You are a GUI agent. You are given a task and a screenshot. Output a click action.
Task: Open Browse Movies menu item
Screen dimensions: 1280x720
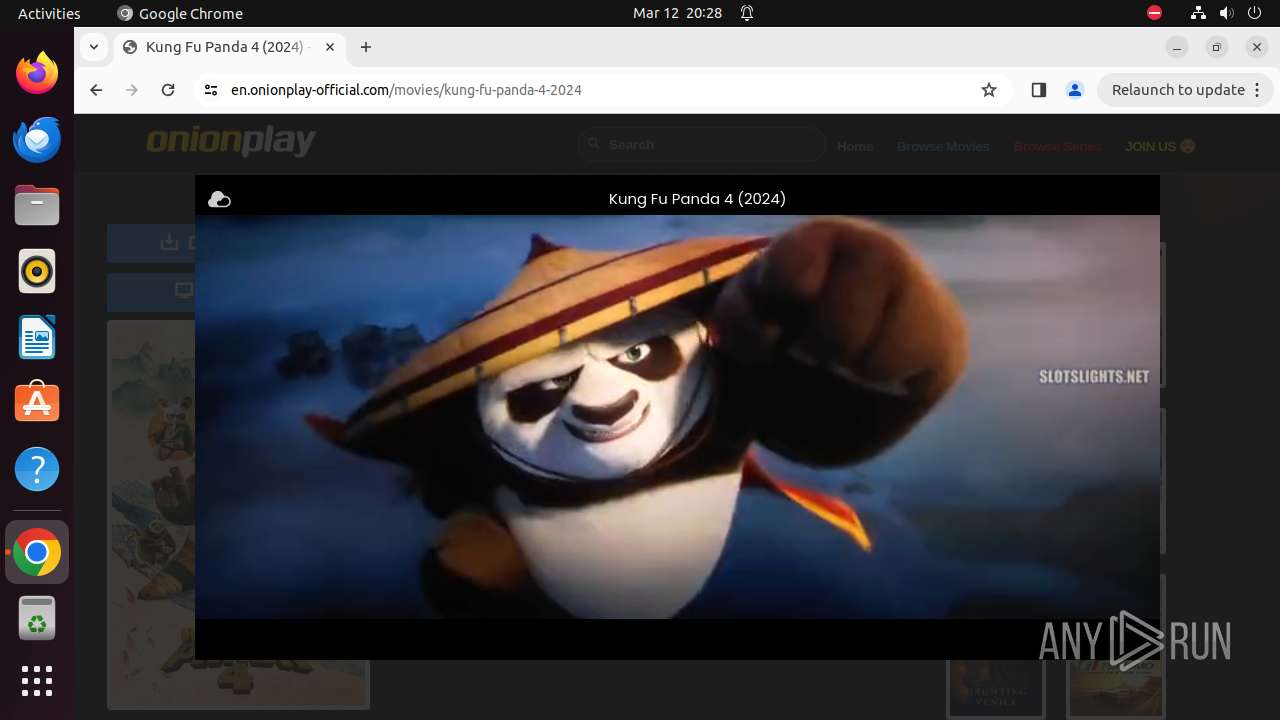click(x=943, y=146)
